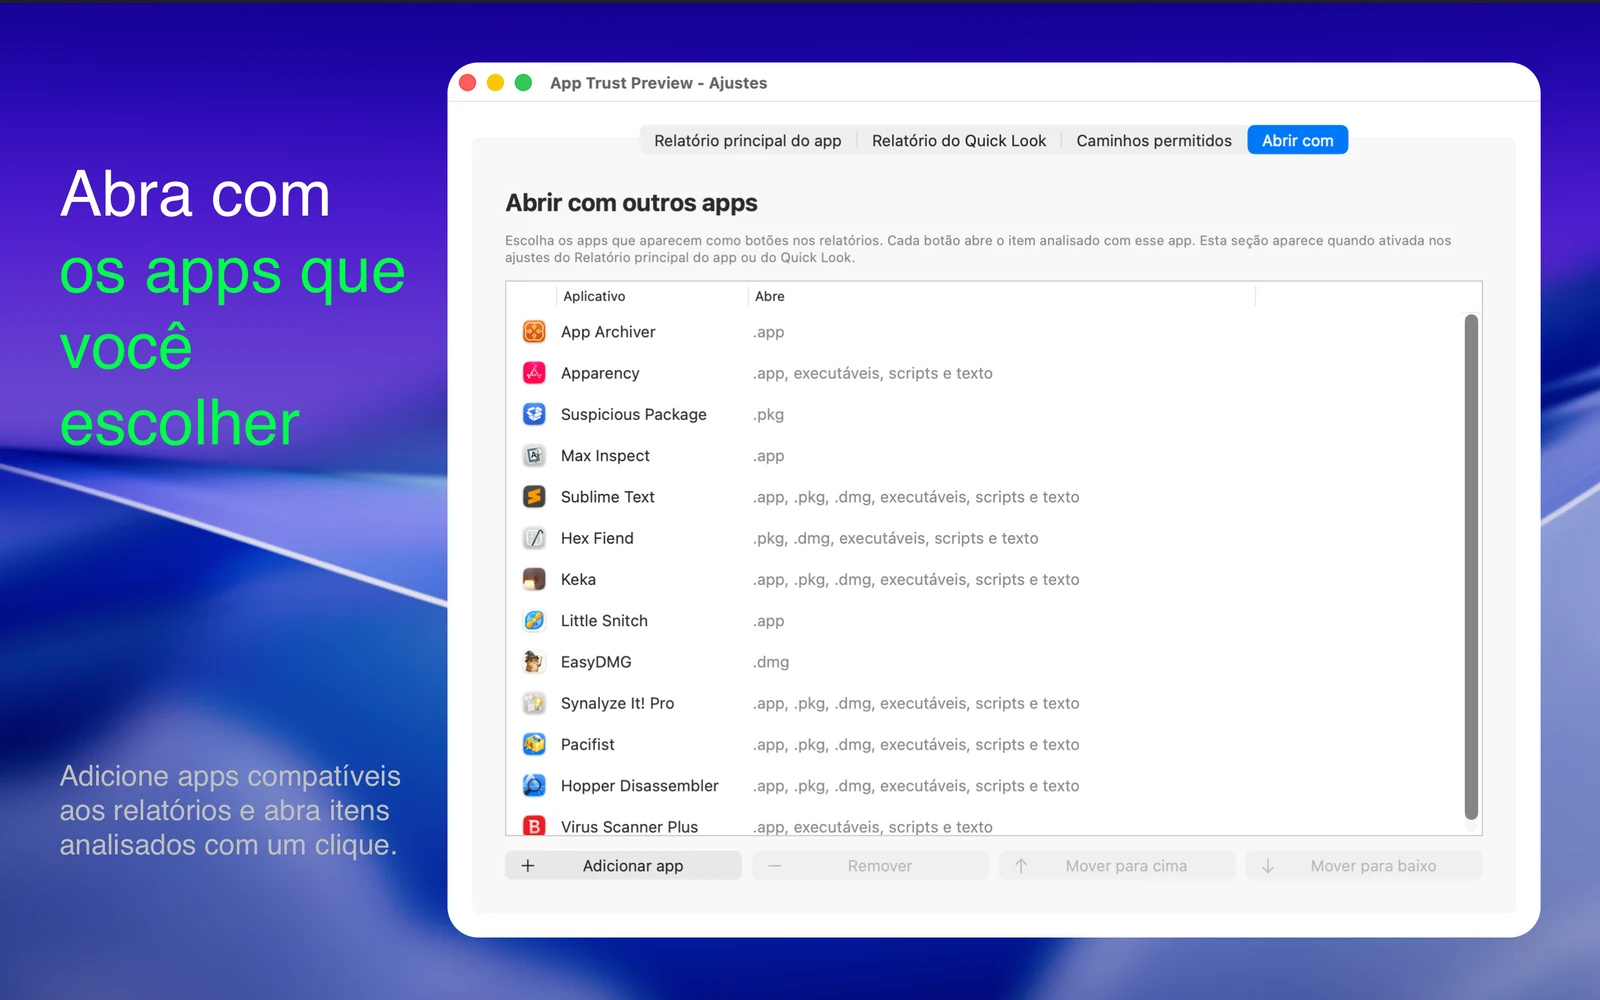Click the .app value for Little Snitch
The image size is (1600, 1000).
pos(768,621)
